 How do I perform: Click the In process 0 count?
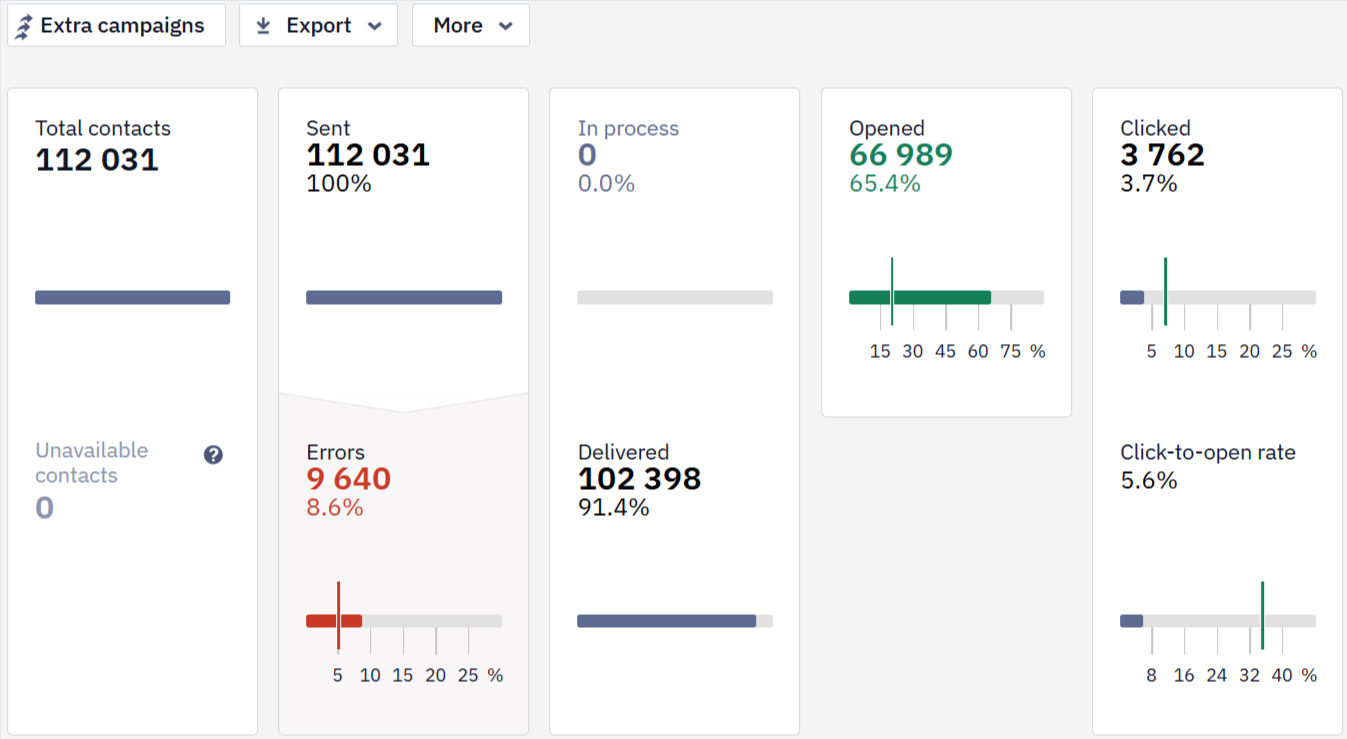[587, 155]
